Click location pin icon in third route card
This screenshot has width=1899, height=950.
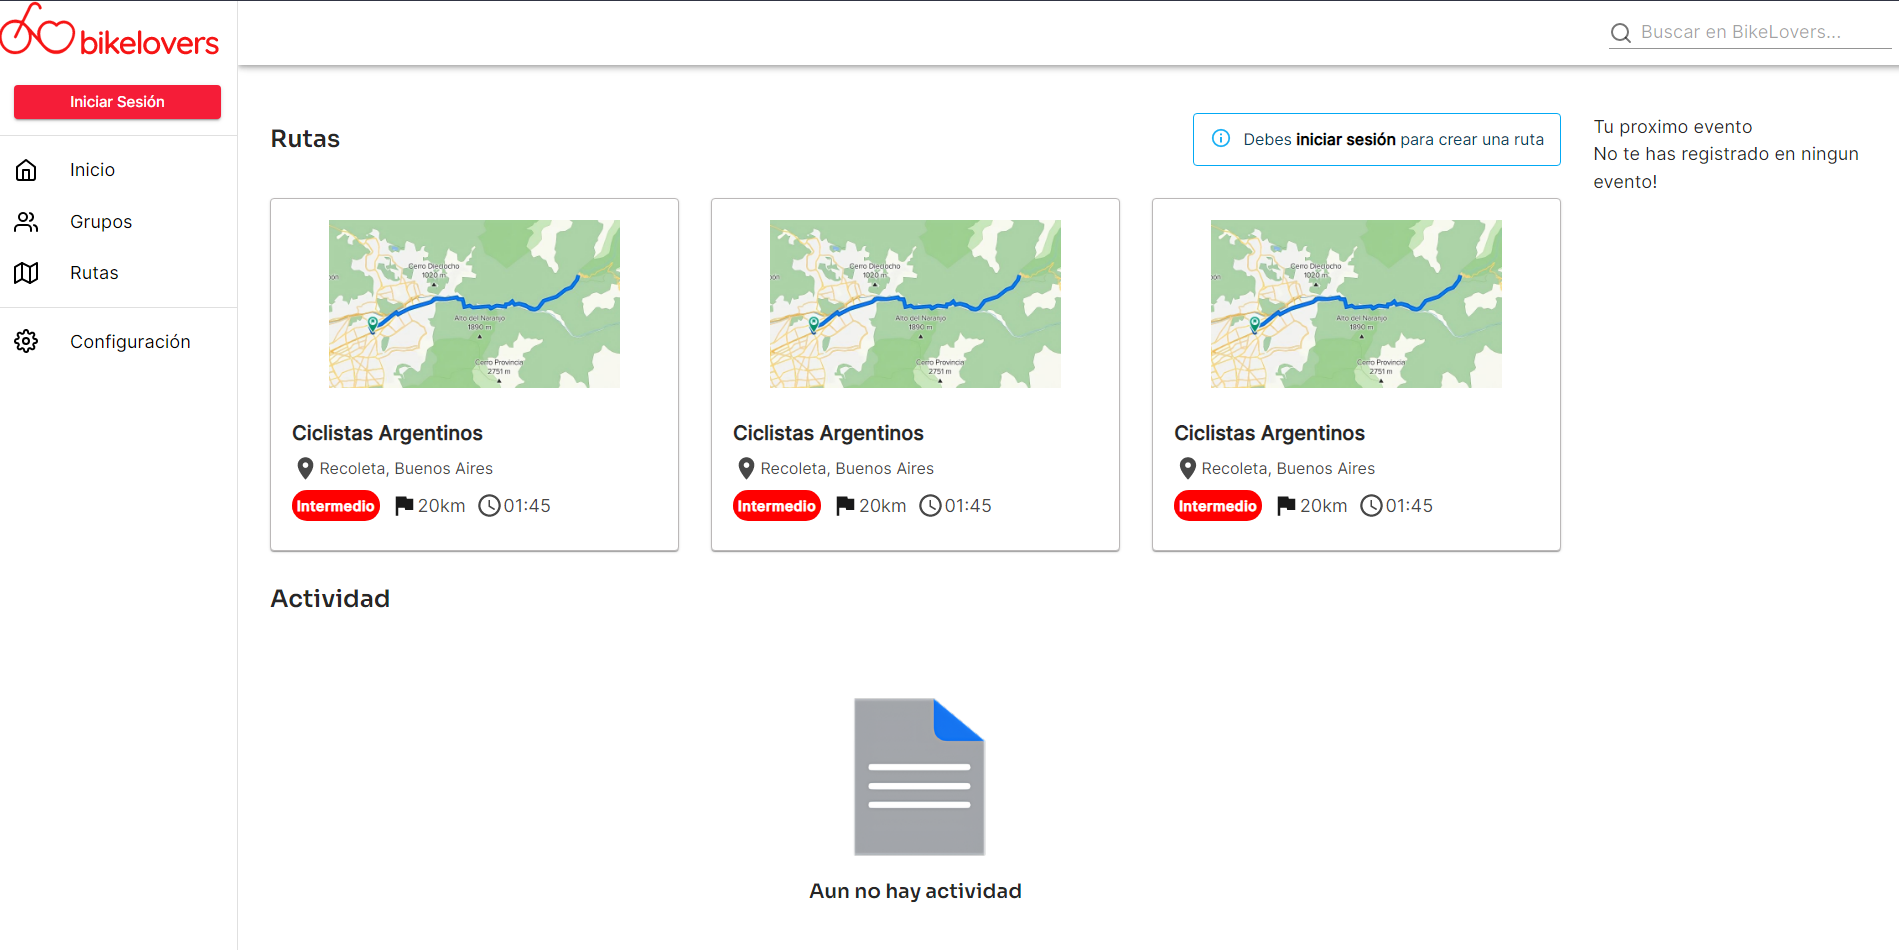1187,468
